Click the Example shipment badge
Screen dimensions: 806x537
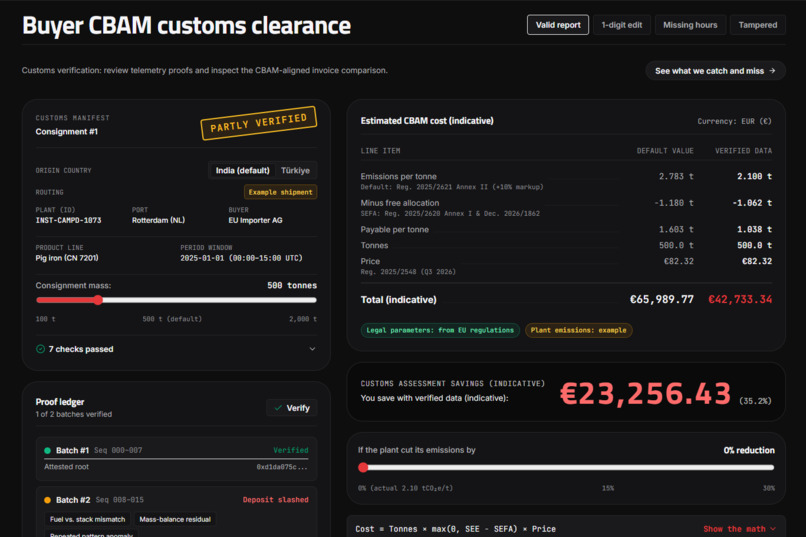pyautogui.click(x=280, y=192)
